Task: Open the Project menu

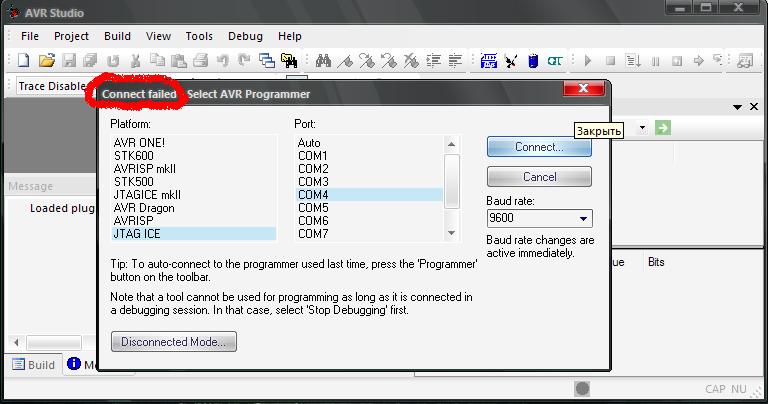Action: point(72,36)
